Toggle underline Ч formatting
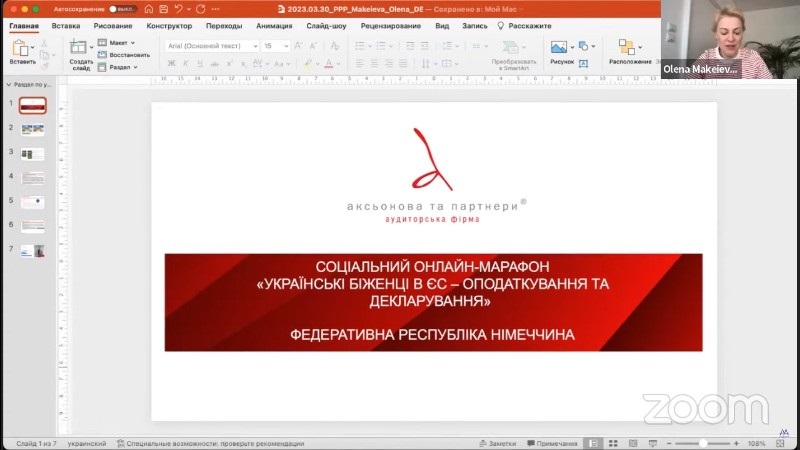800x450 pixels. [200, 64]
